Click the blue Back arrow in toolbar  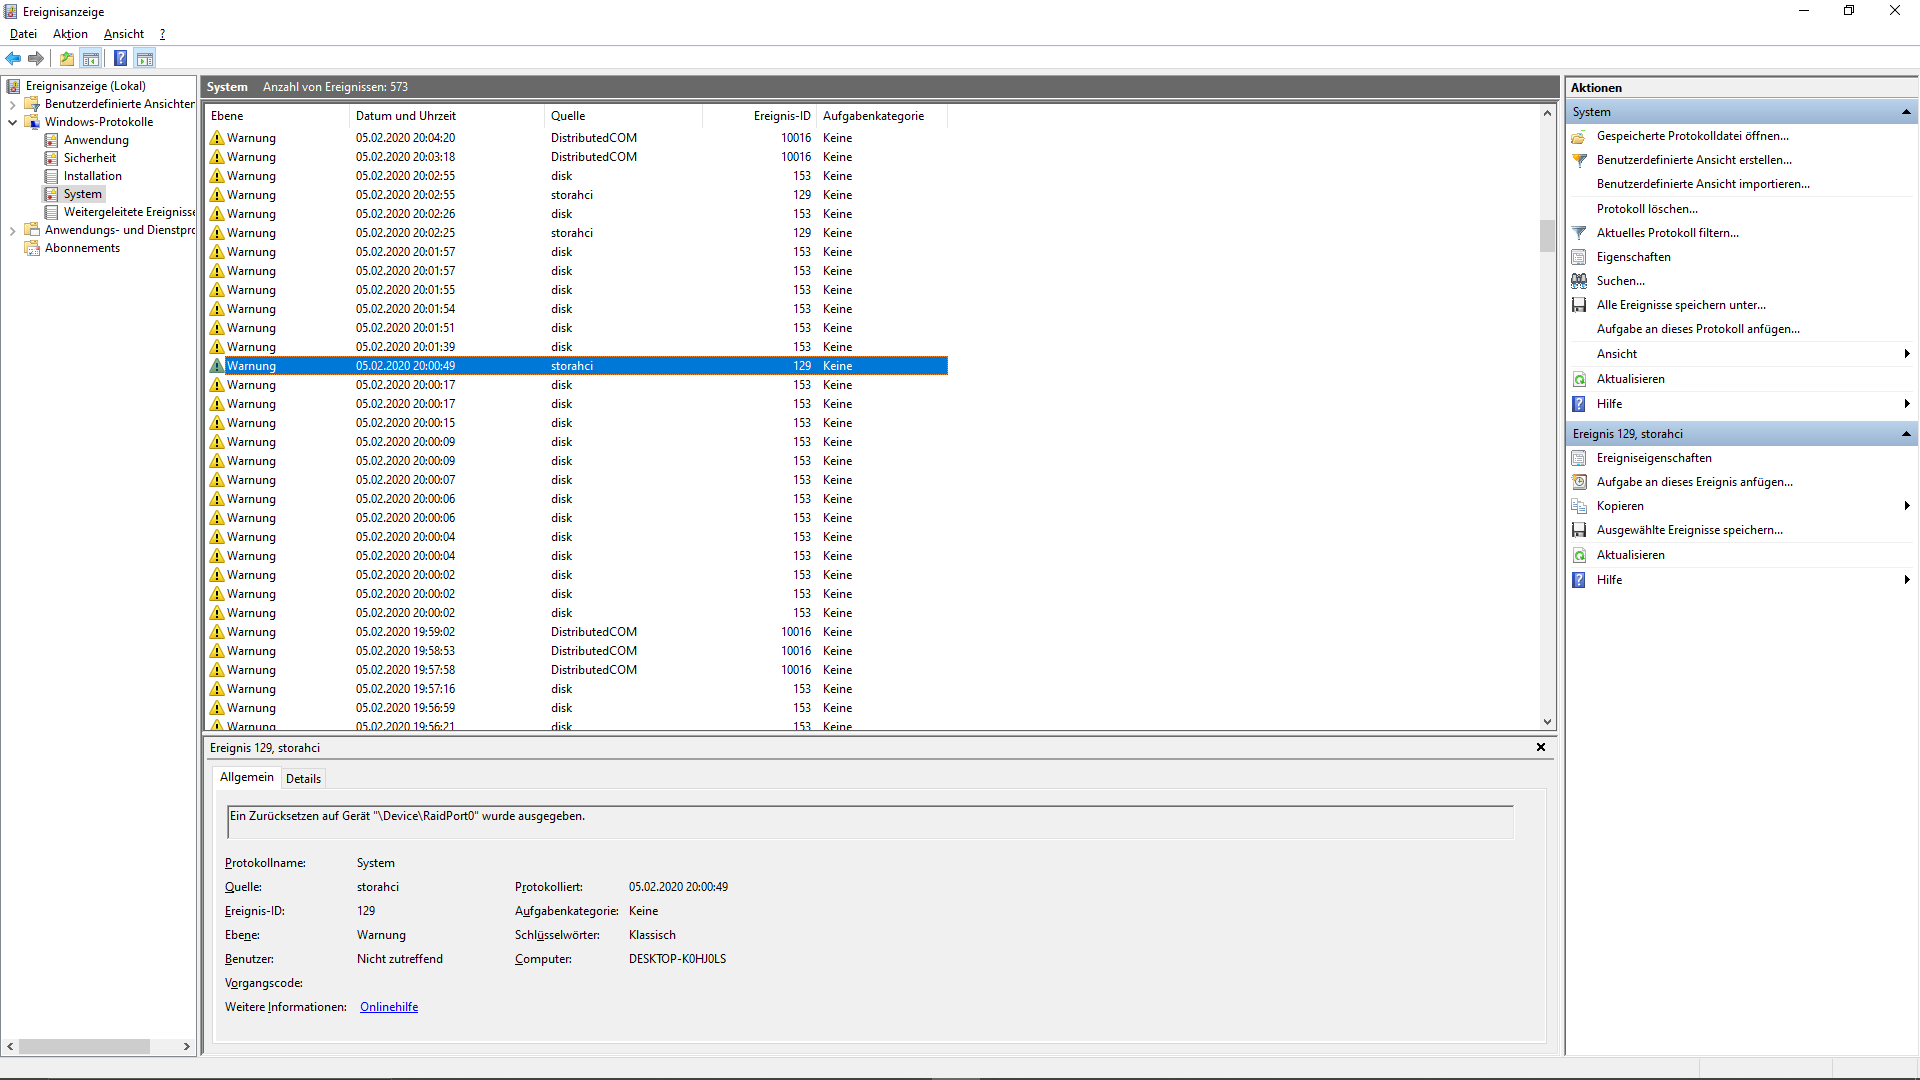click(x=13, y=58)
